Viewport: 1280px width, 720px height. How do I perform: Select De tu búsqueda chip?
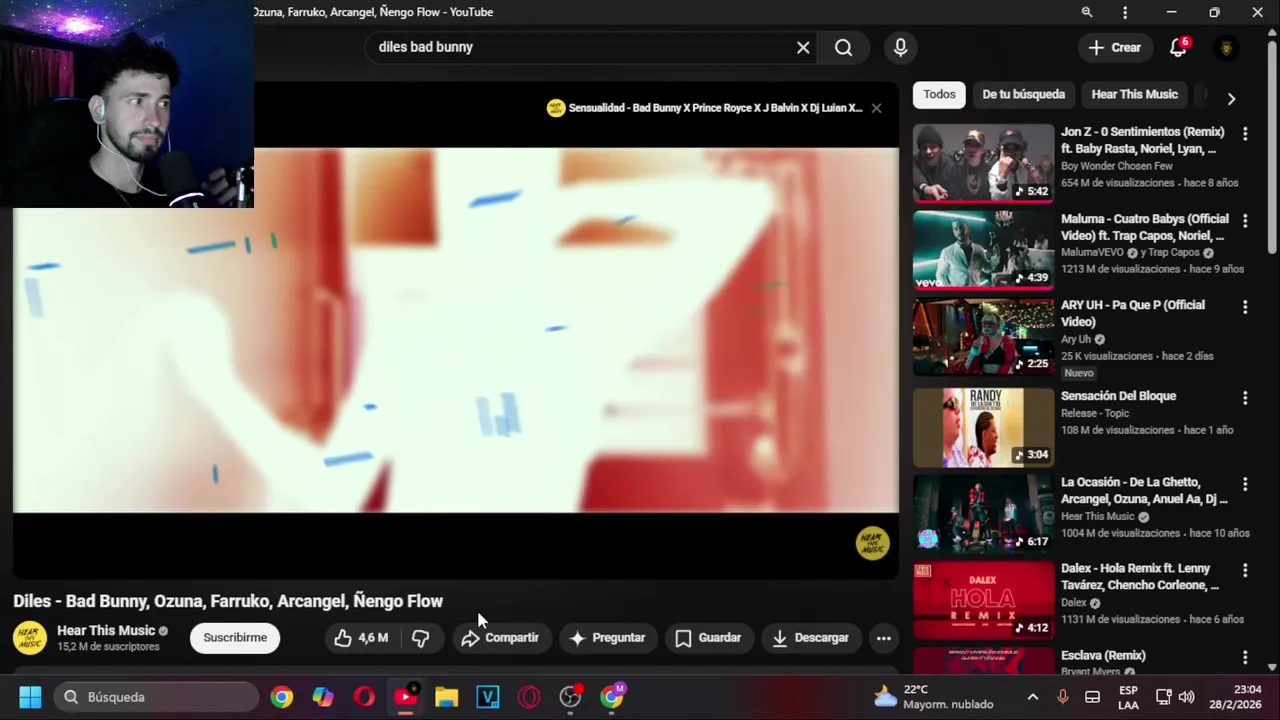(1023, 94)
